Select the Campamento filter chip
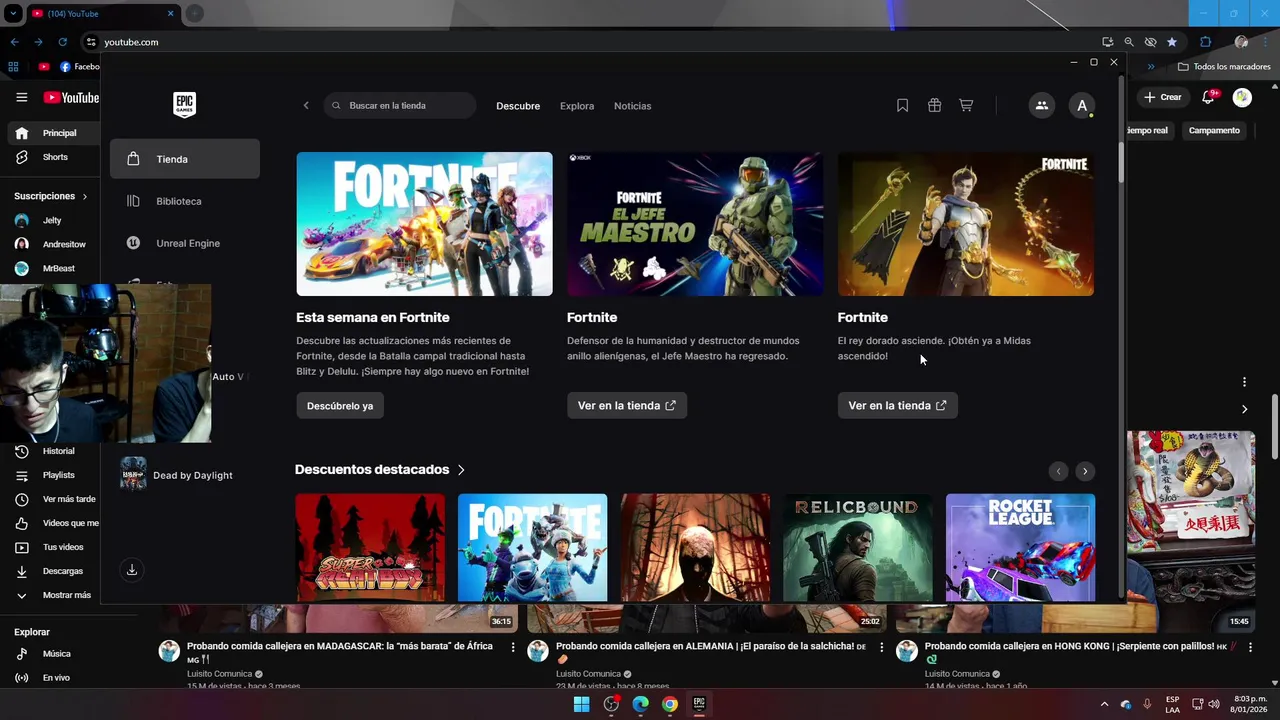This screenshot has width=1280, height=720. click(x=1214, y=130)
